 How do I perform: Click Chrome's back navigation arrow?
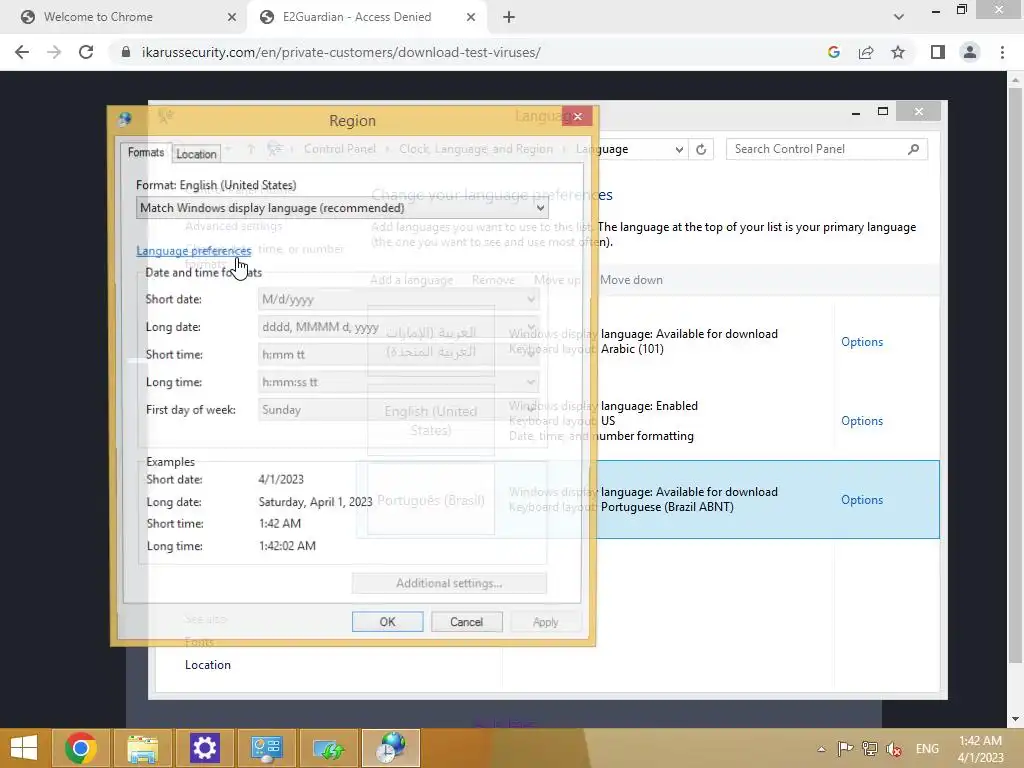[x=22, y=52]
